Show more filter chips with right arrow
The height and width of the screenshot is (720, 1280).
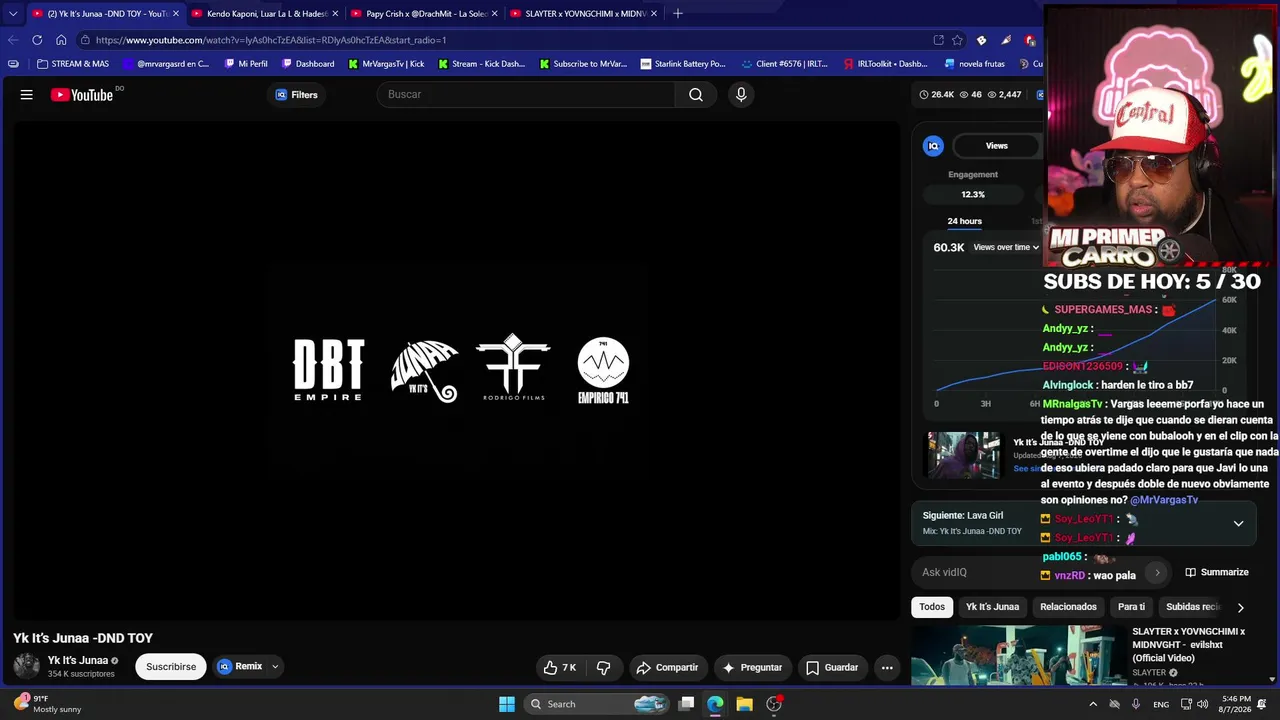1241,607
